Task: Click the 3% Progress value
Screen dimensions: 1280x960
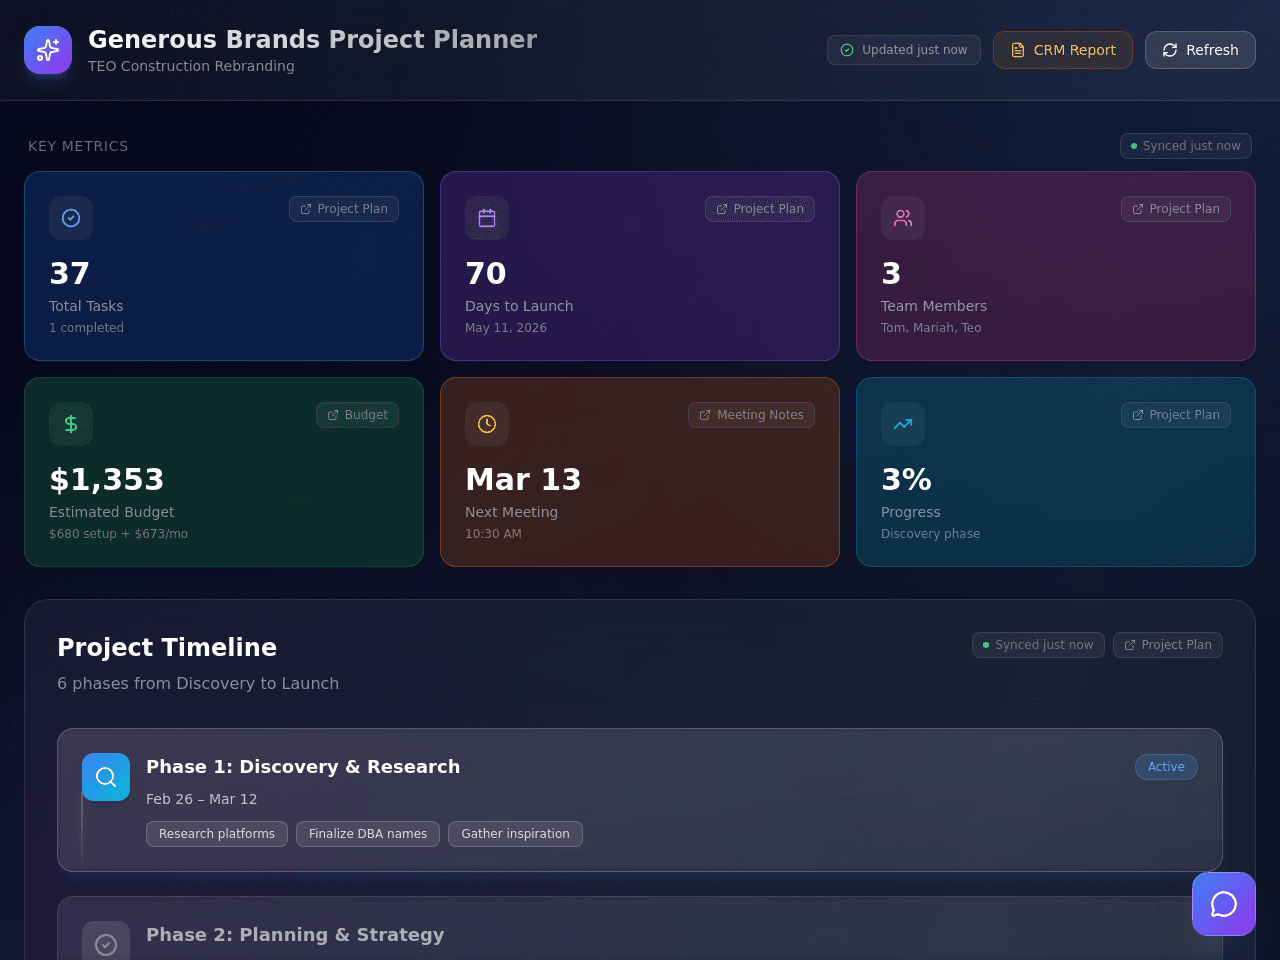Action: [906, 480]
